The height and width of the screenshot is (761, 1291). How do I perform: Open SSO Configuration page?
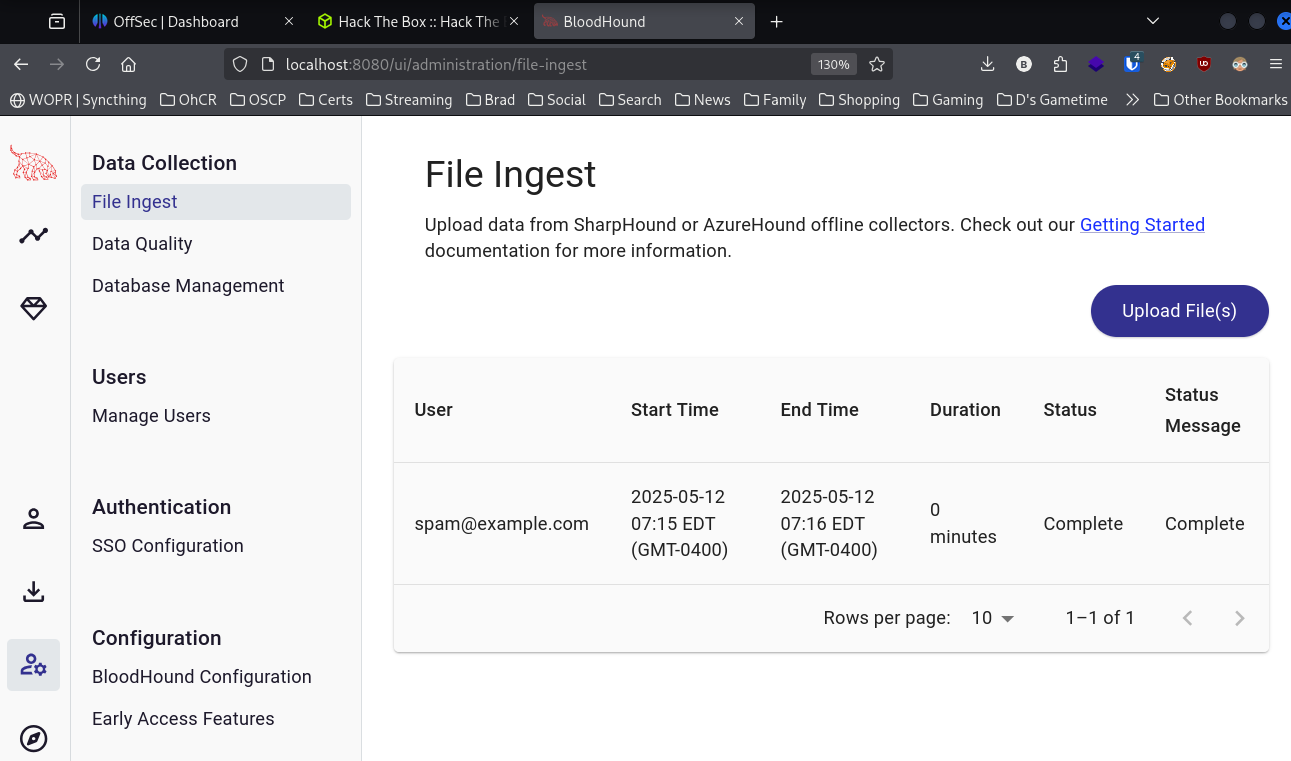point(168,546)
